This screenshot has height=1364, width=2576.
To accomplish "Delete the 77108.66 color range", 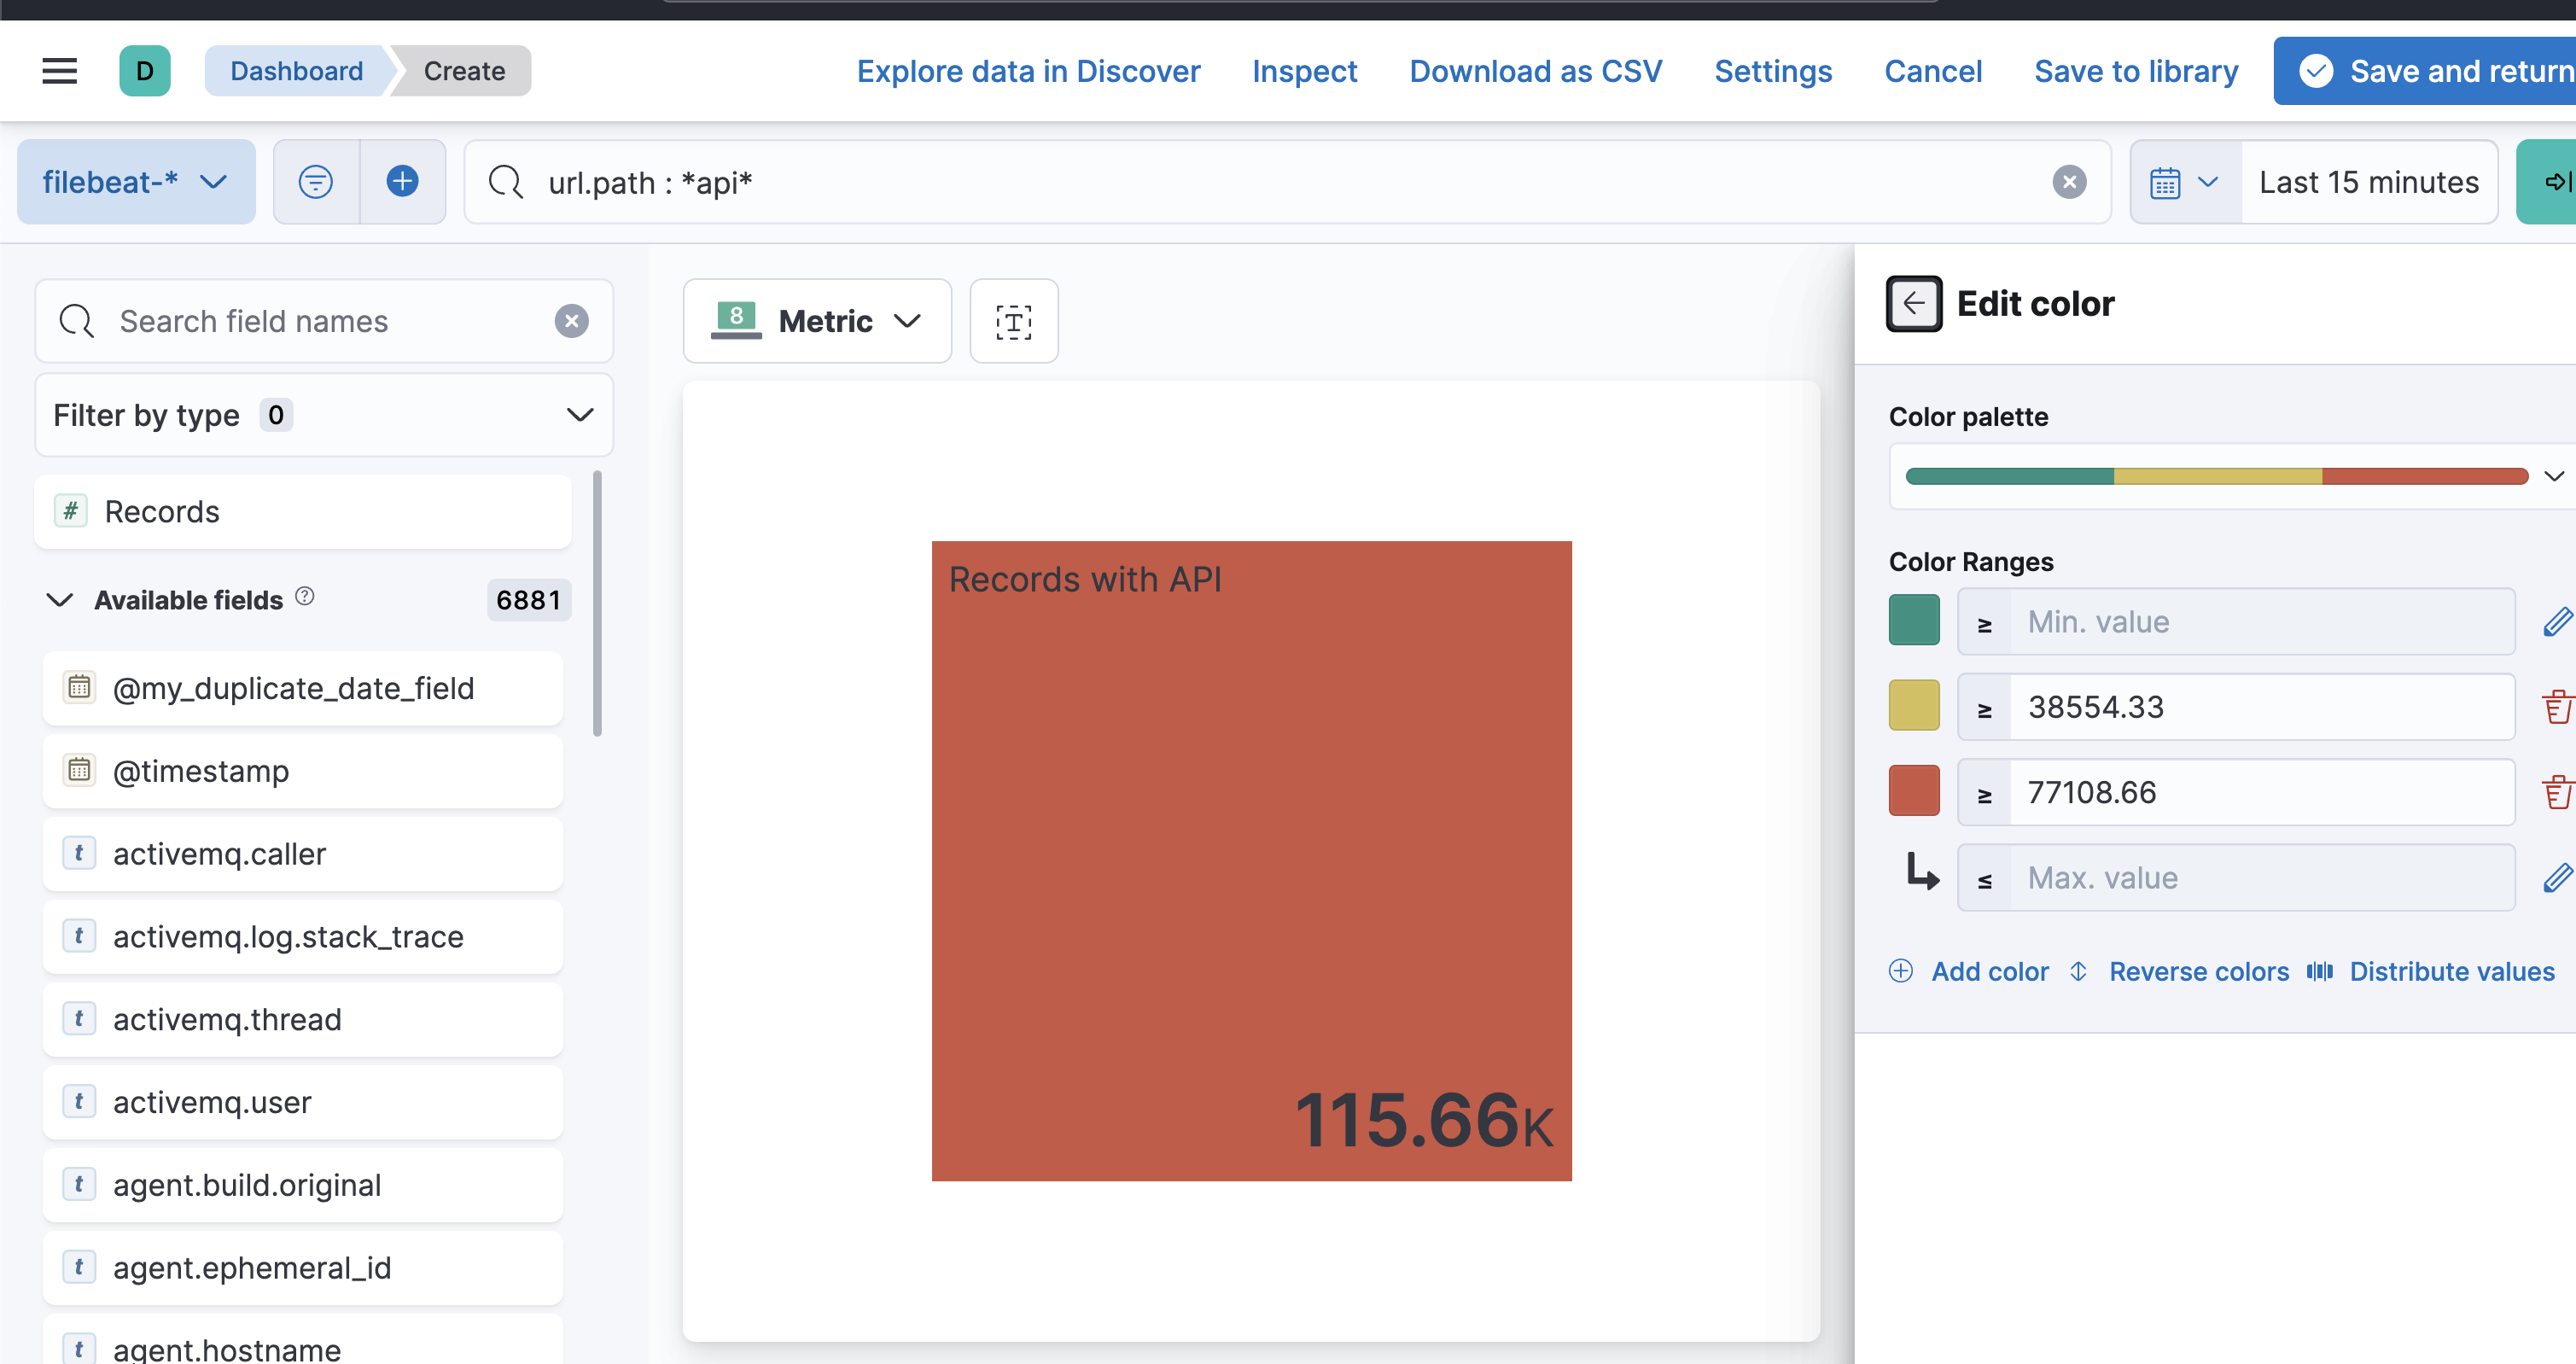I will pos(2556,792).
